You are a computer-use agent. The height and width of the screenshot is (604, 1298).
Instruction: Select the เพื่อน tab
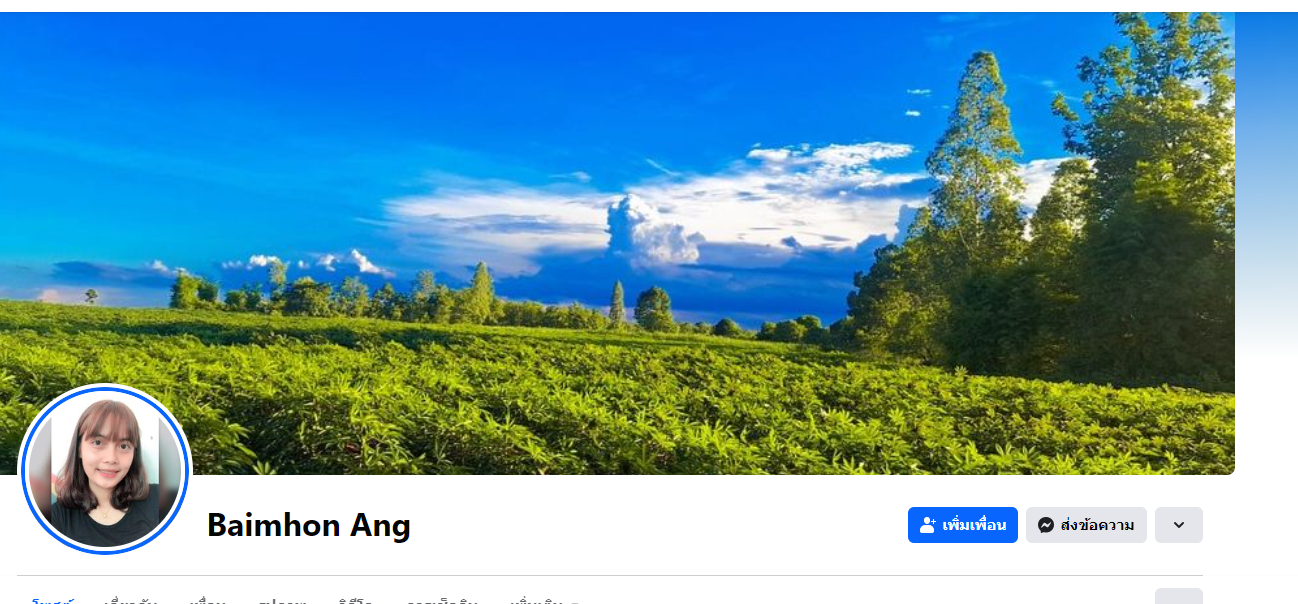point(207,602)
